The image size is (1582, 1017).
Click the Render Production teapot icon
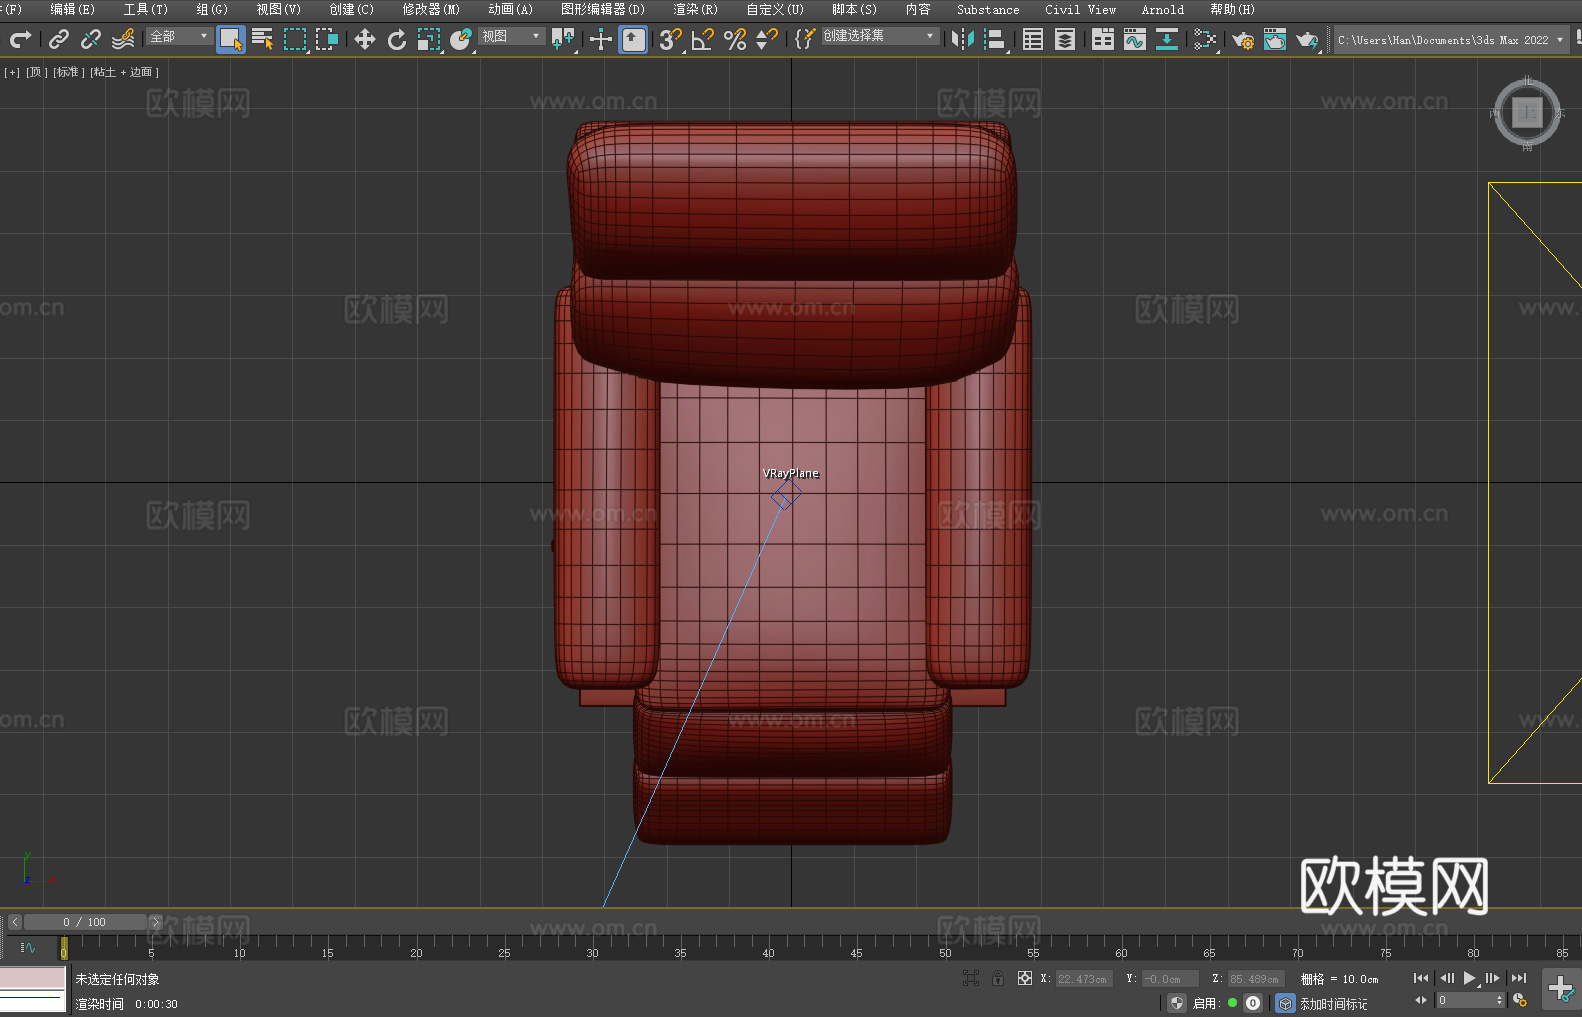[x=1307, y=39]
